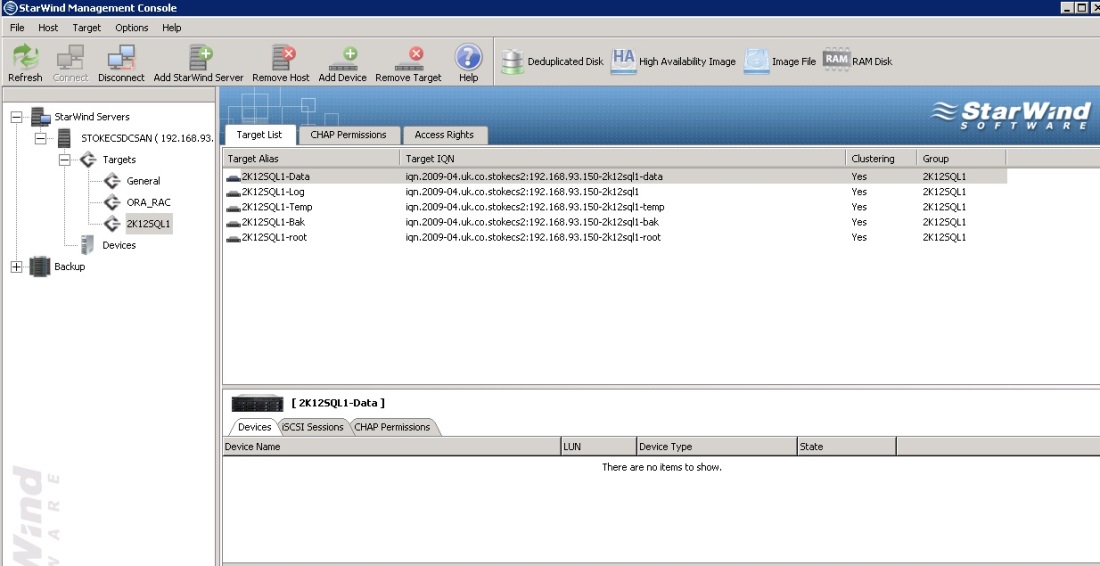Image resolution: width=1100 pixels, height=566 pixels.
Task: Click the STOKECSDCSAN server icon
Action: [65, 138]
